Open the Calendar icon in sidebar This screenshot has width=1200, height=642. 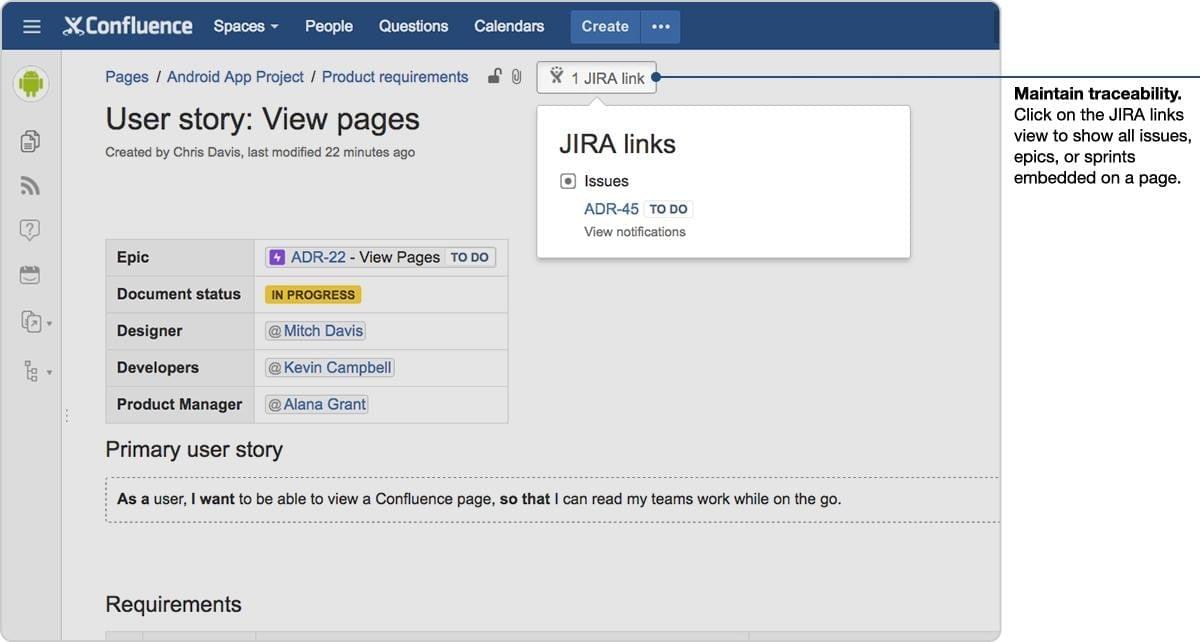(x=30, y=274)
